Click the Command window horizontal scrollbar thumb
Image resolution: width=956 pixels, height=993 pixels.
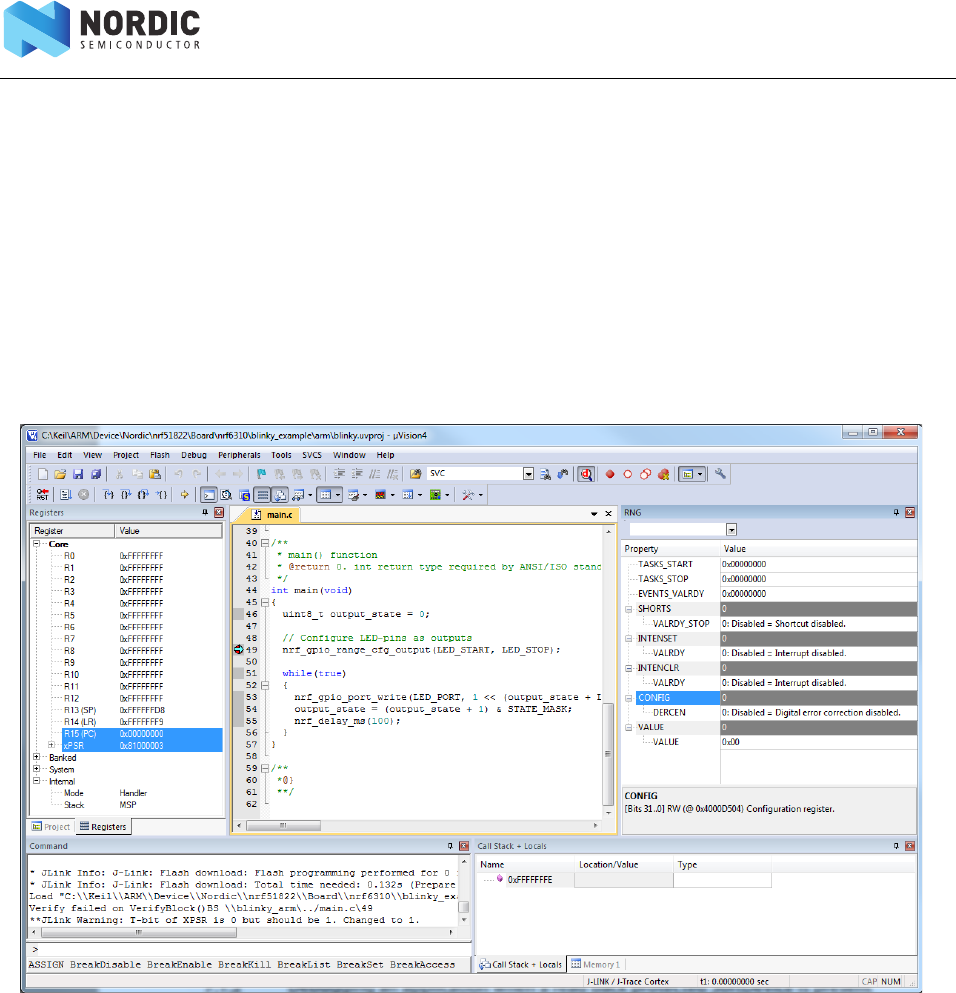[139, 932]
